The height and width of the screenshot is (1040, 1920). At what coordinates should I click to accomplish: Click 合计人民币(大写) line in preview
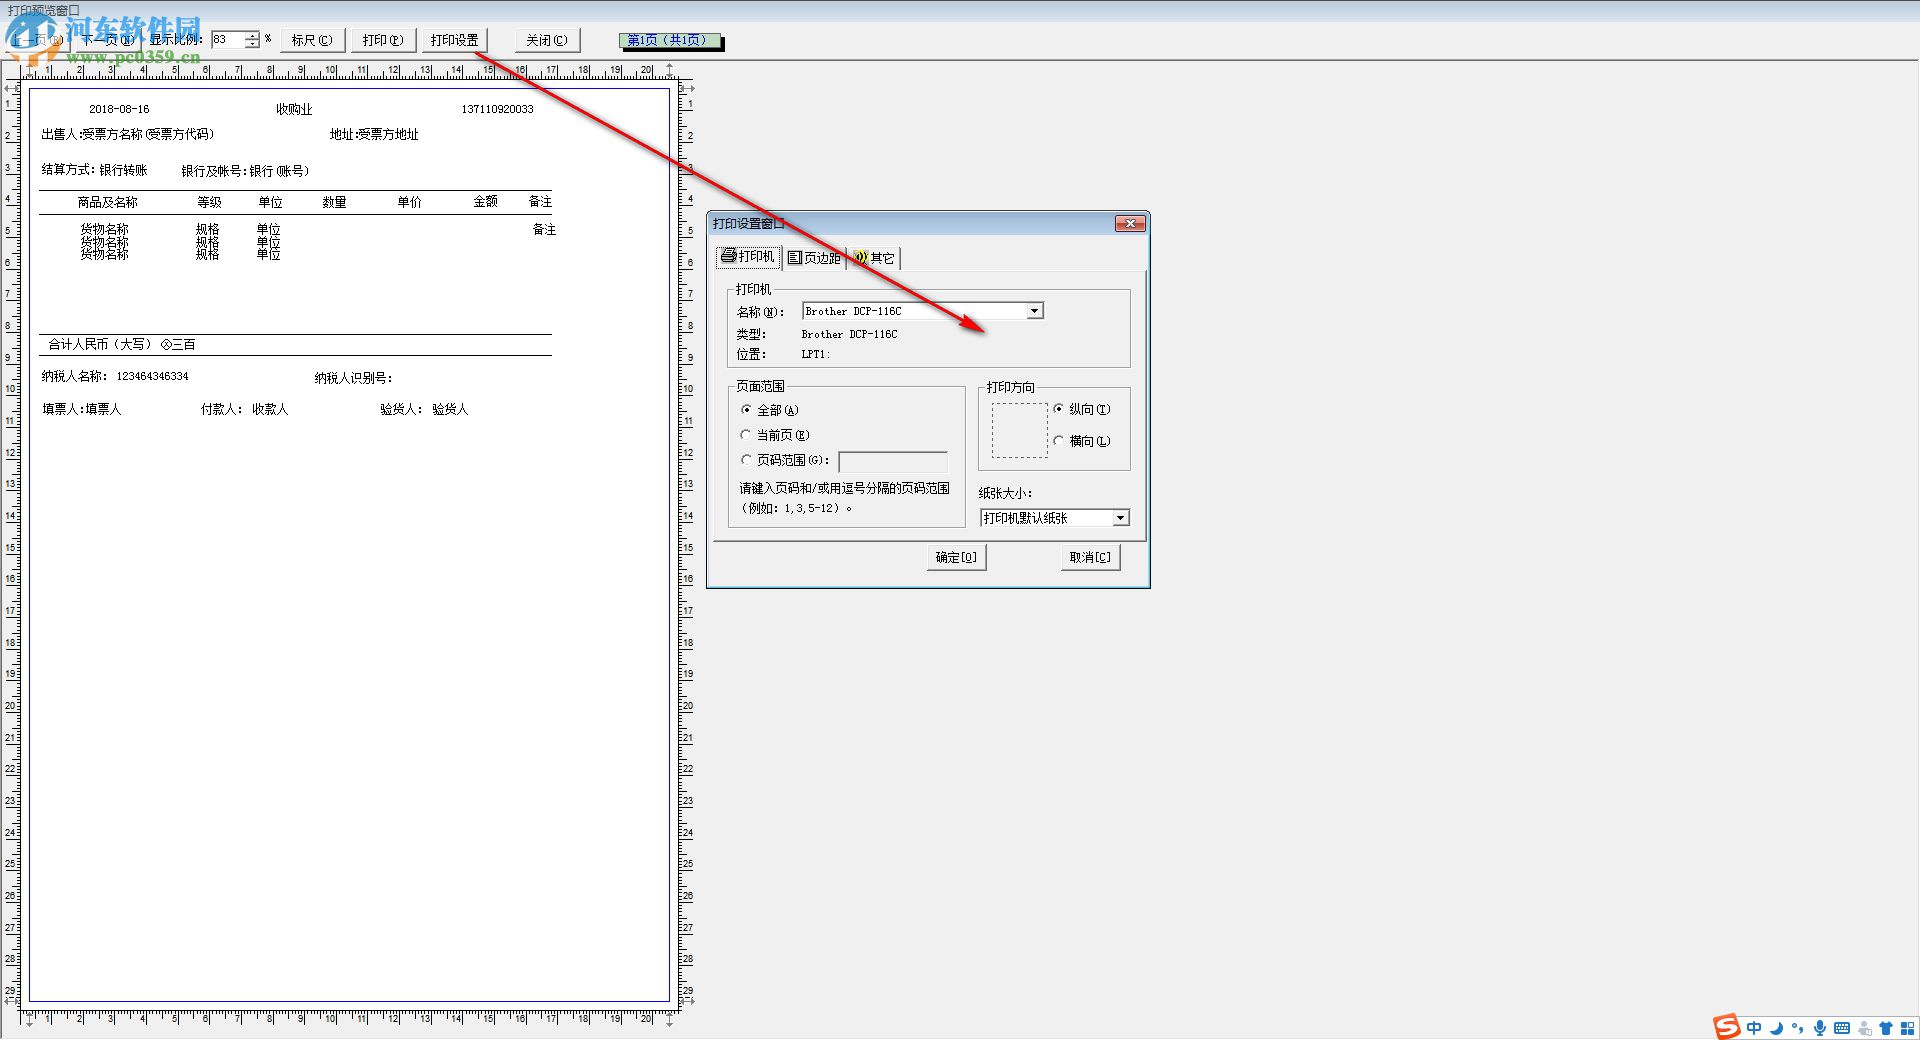coord(122,344)
